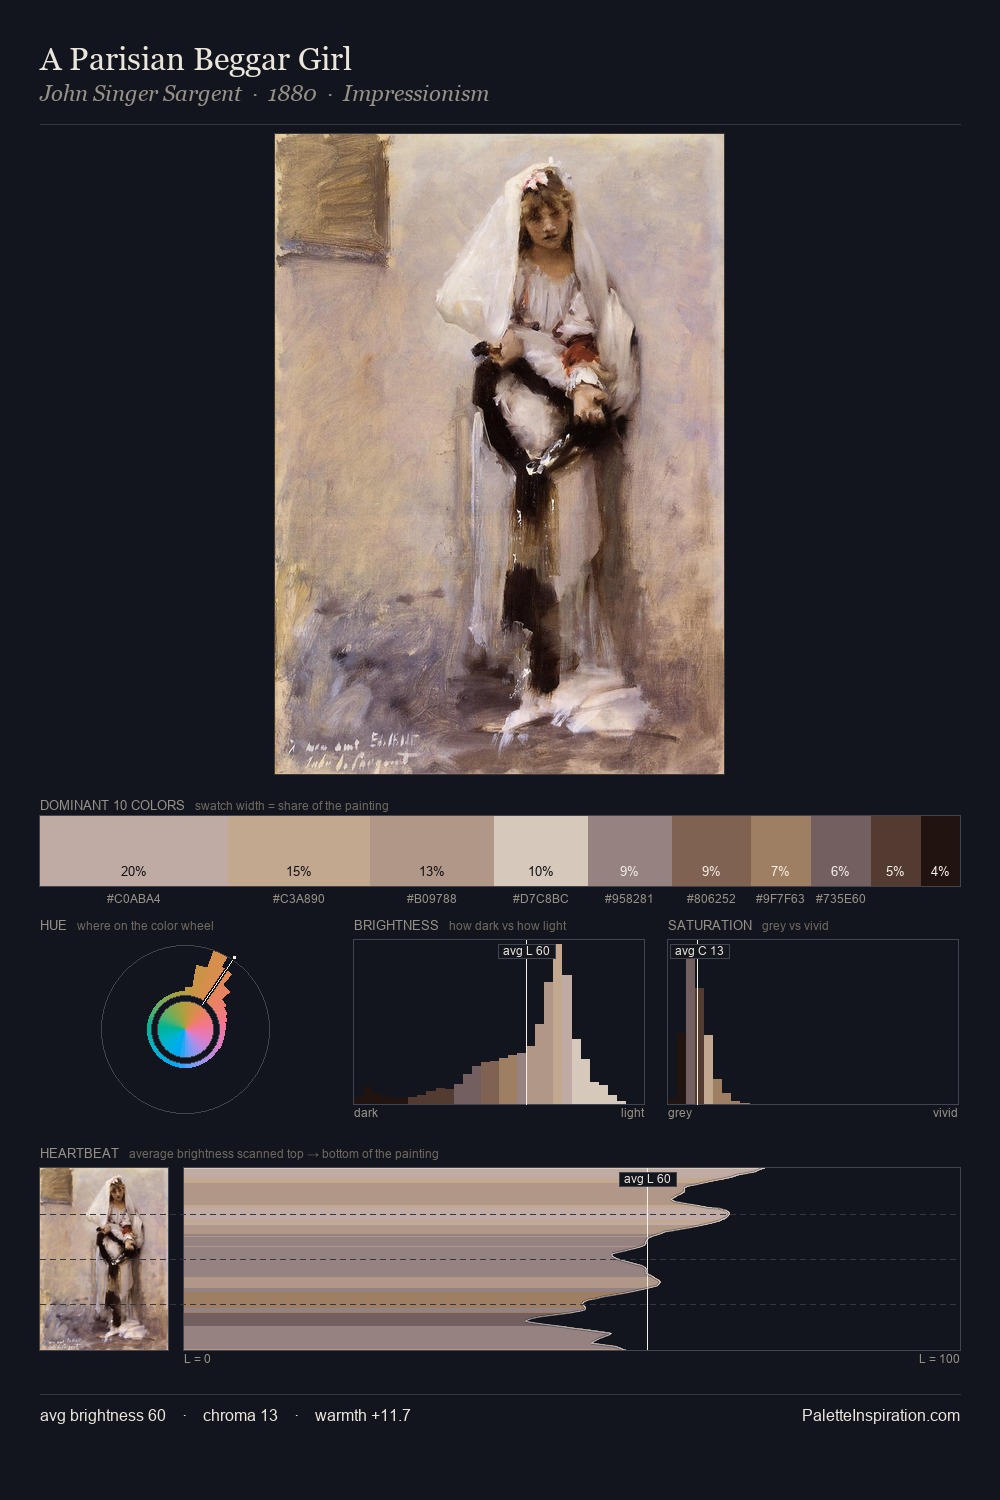Click the avg brightness 60 footer text
Screen dimensions: 1000x1500
(103, 1415)
